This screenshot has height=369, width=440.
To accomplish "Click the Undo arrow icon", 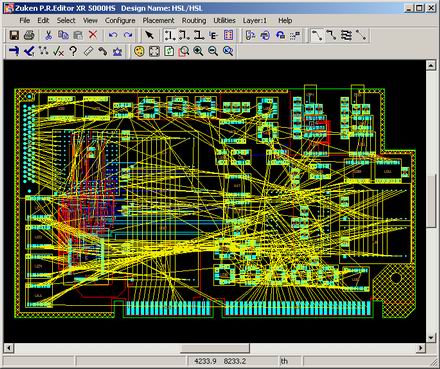I will [113, 35].
